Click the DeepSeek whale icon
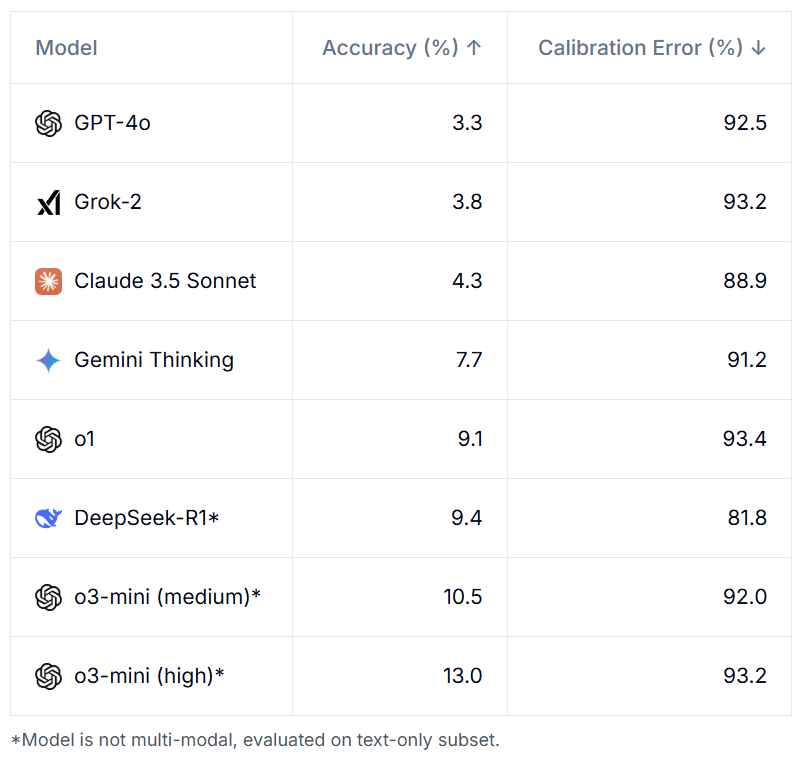802x758 pixels. click(x=48, y=518)
